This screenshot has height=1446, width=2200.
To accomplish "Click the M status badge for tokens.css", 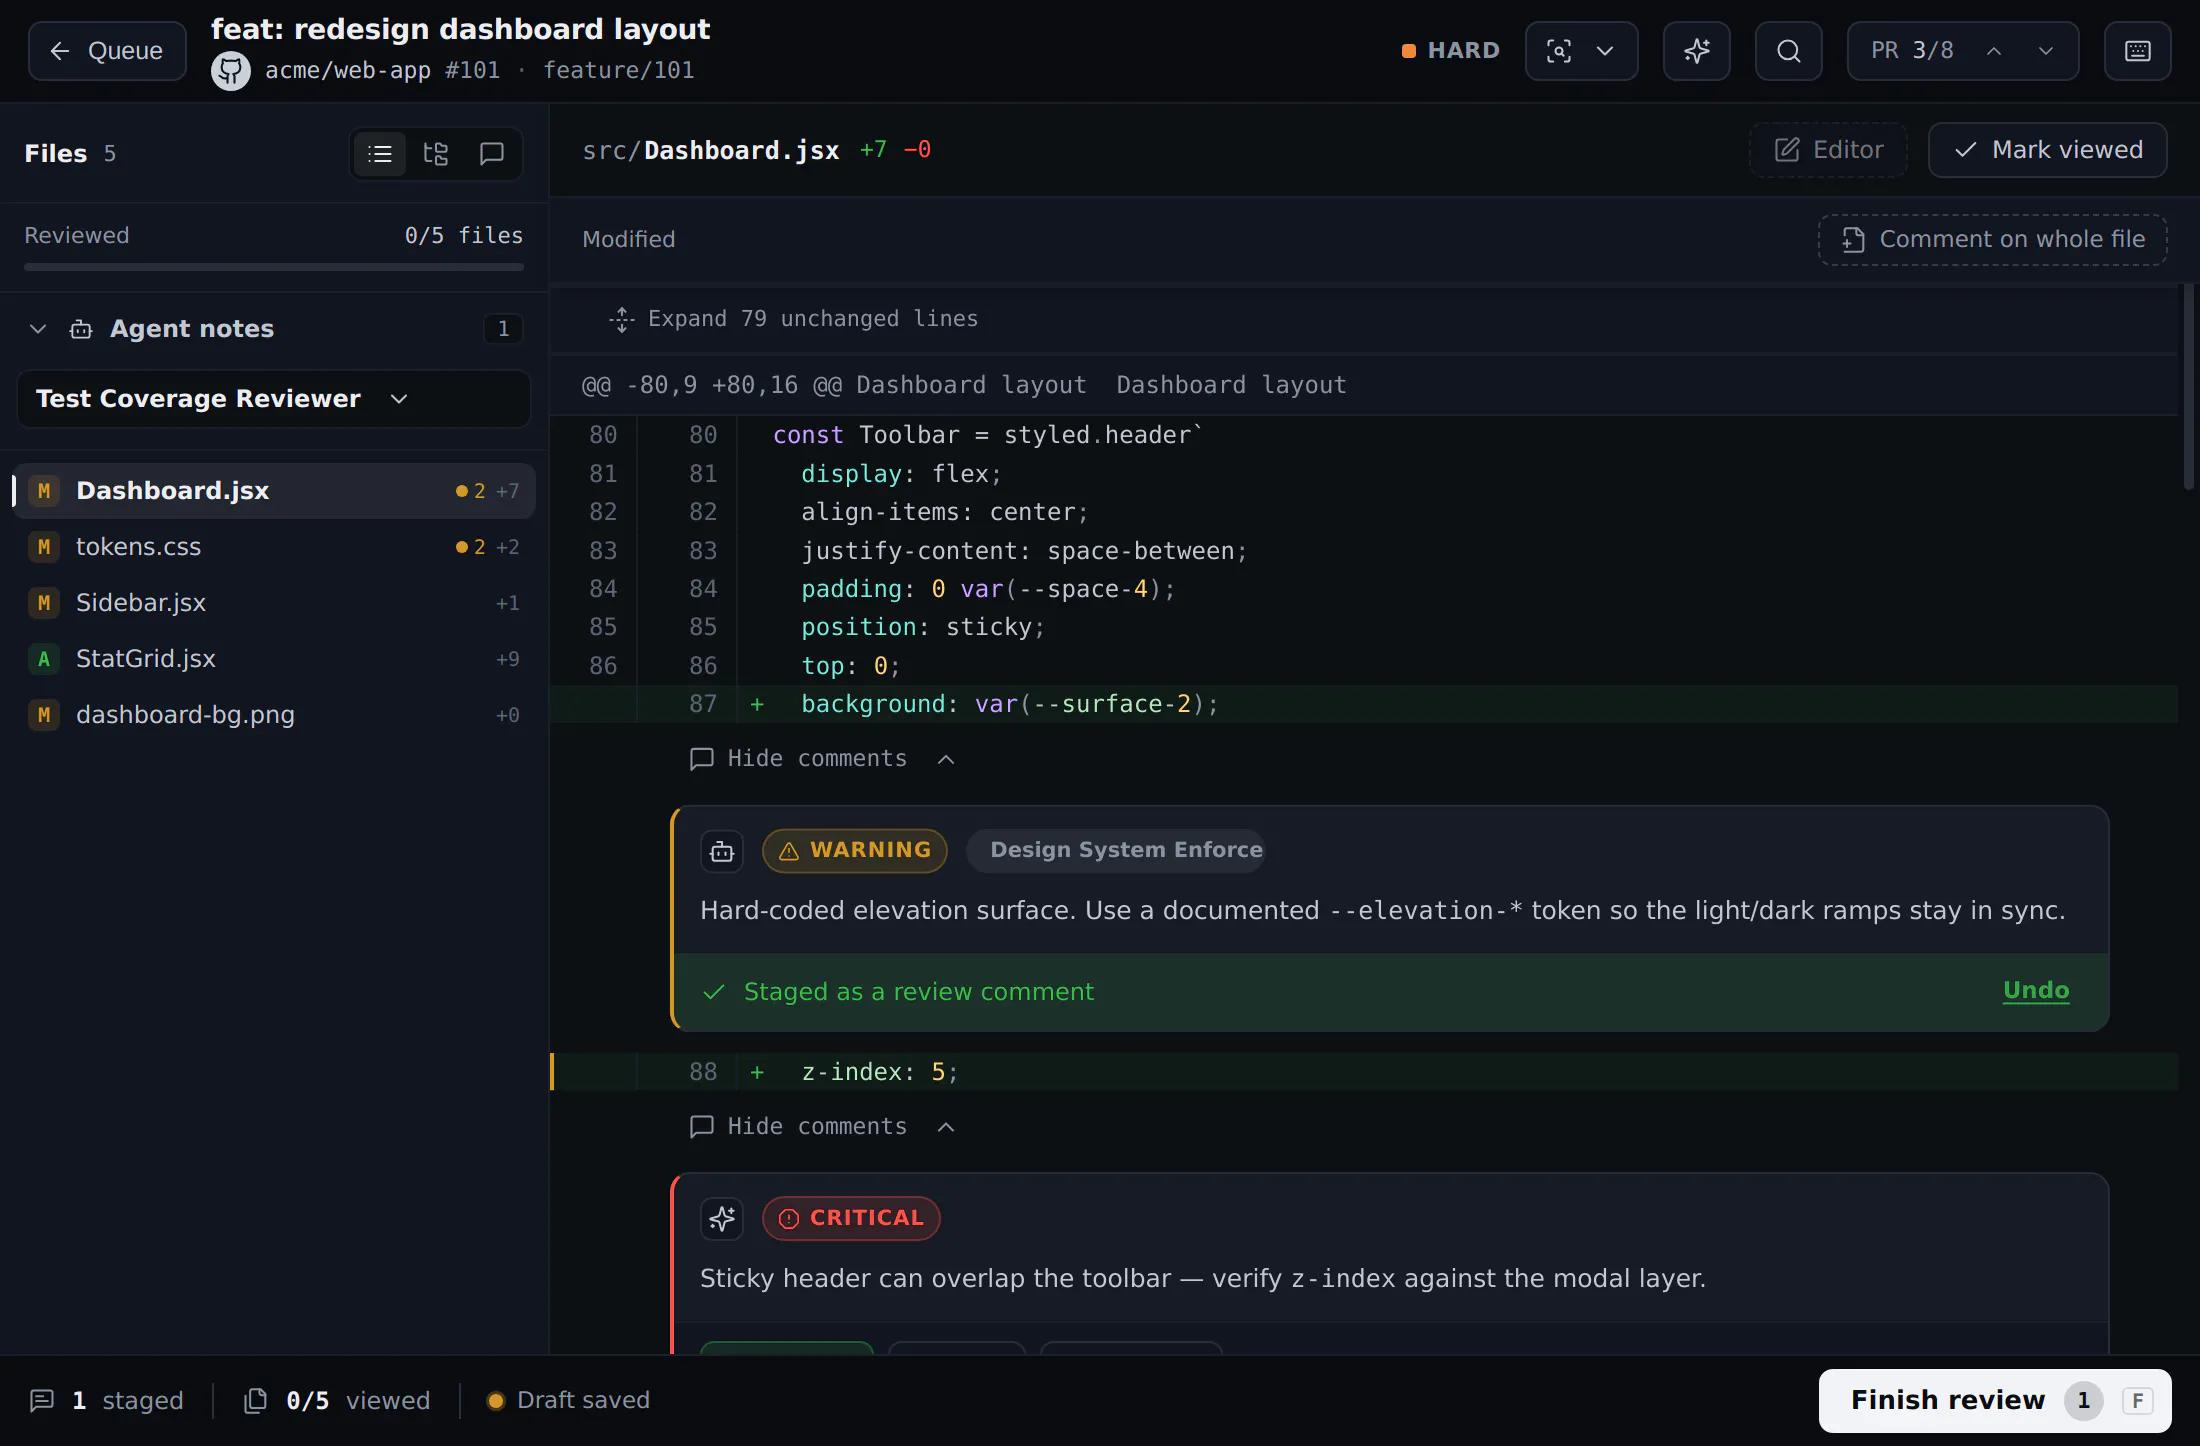I will 44,547.
